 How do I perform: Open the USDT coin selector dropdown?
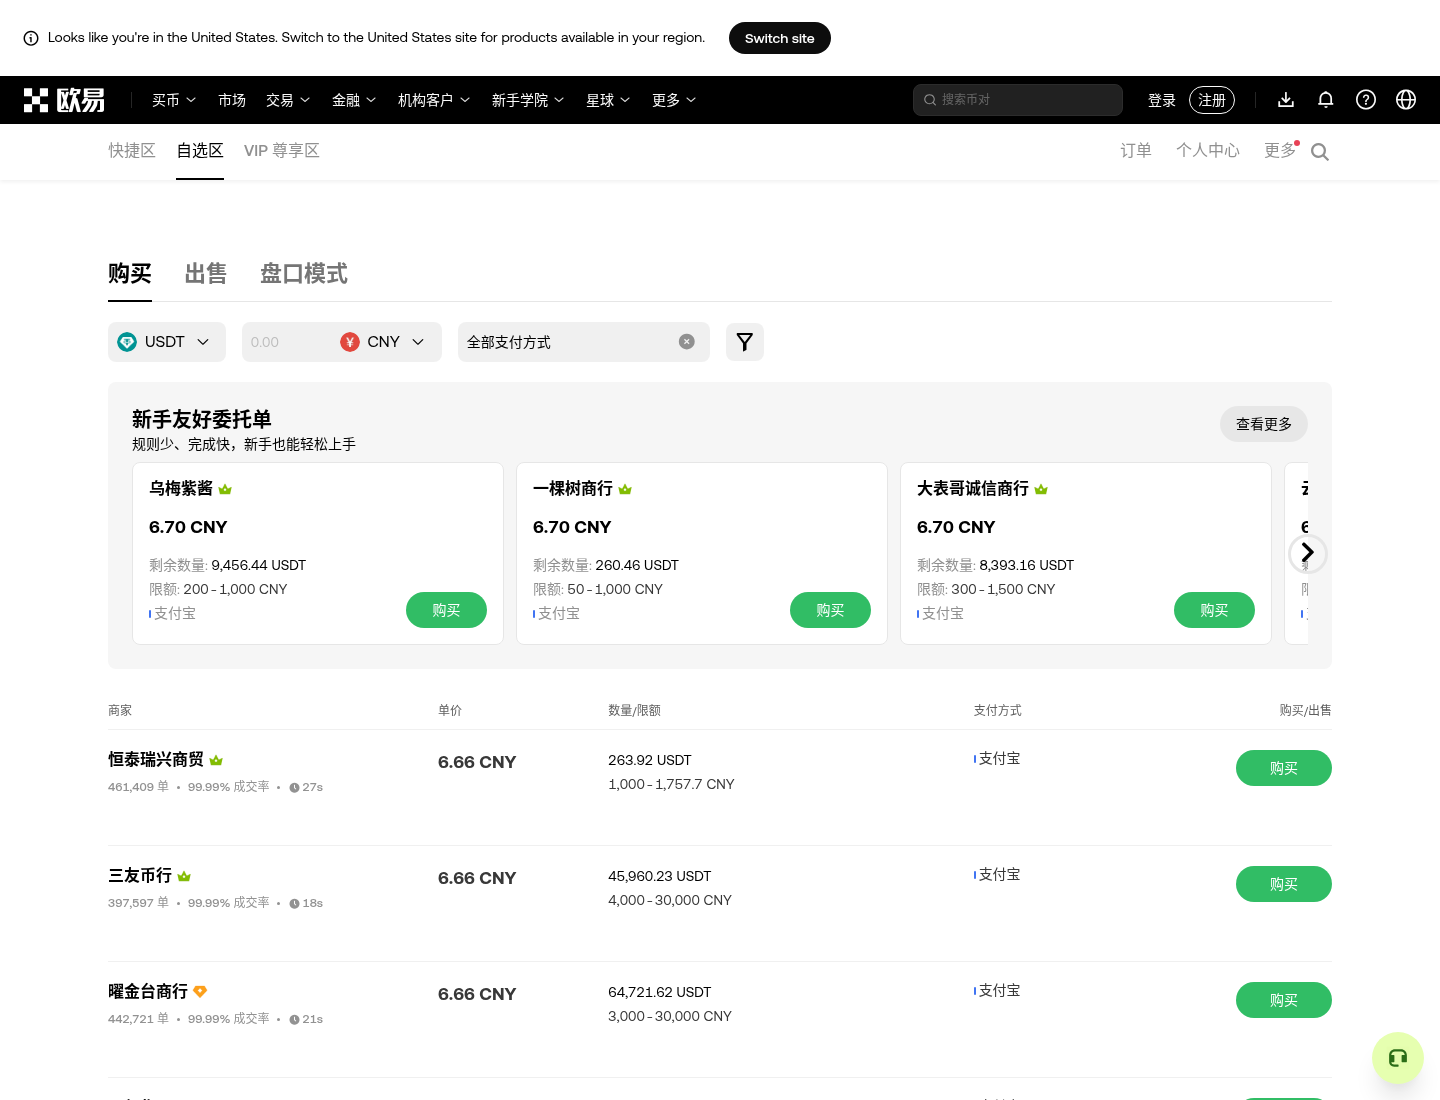tap(167, 342)
